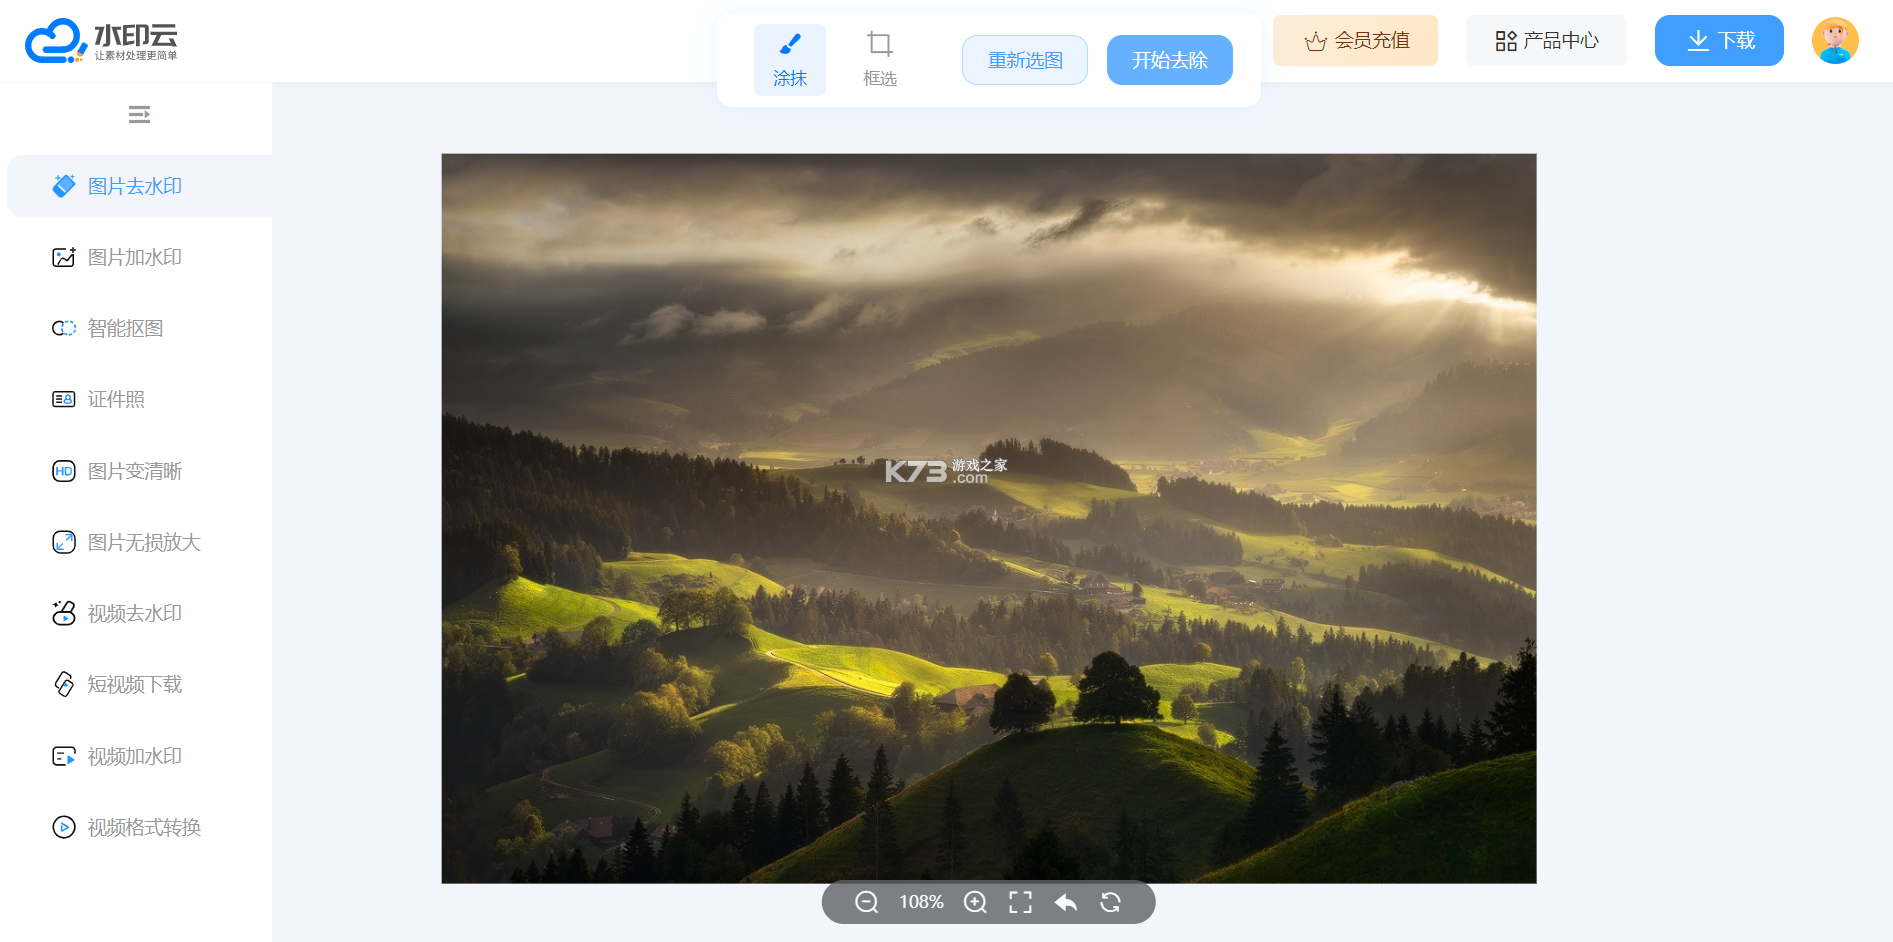This screenshot has width=1893, height=942.
Task: Open 图片去水印 in the sidebar
Action: (140, 186)
